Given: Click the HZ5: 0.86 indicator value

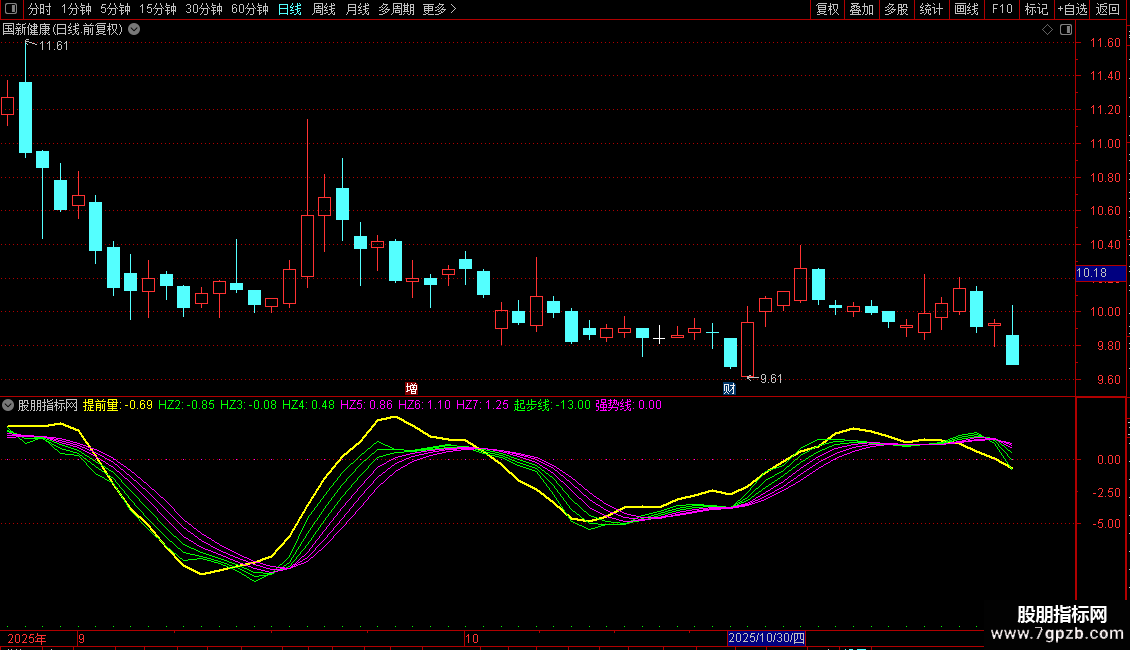Looking at the screenshot, I should tap(366, 405).
